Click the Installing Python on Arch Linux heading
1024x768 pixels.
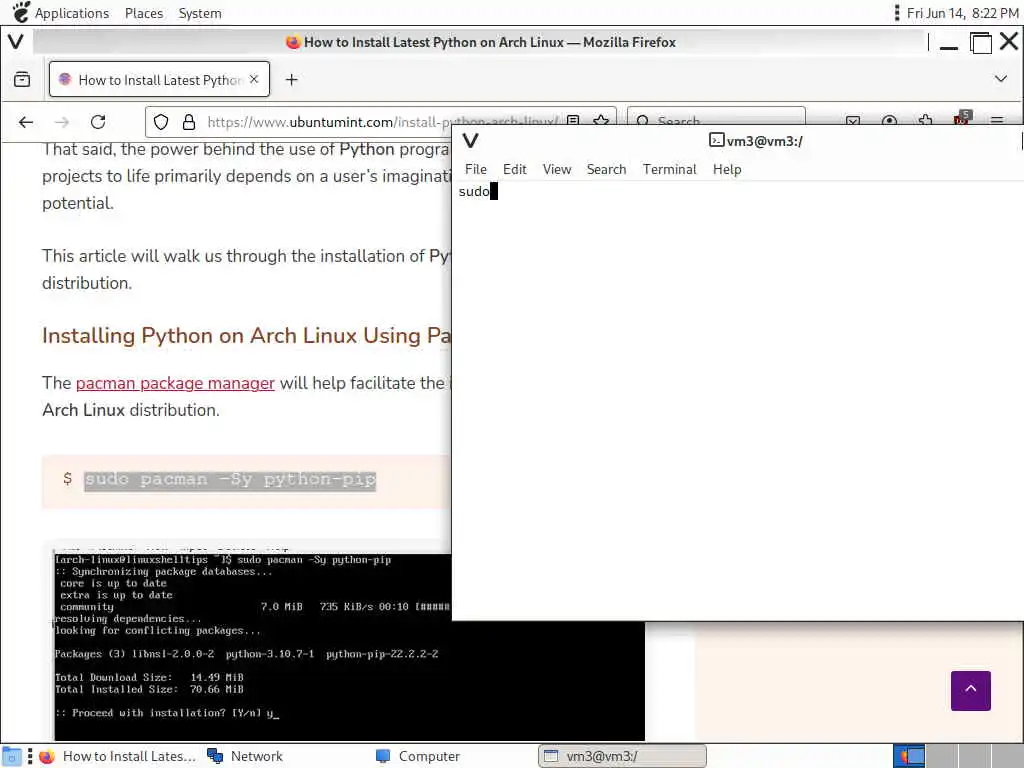[246, 336]
